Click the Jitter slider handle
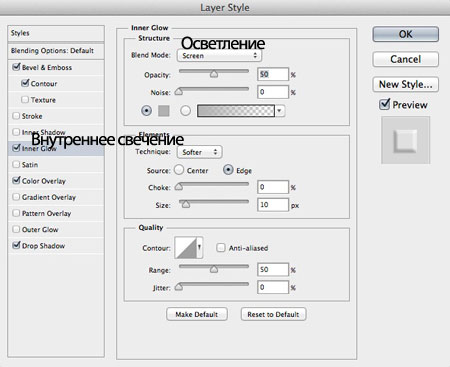The image size is (450, 367). tap(179, 286)
